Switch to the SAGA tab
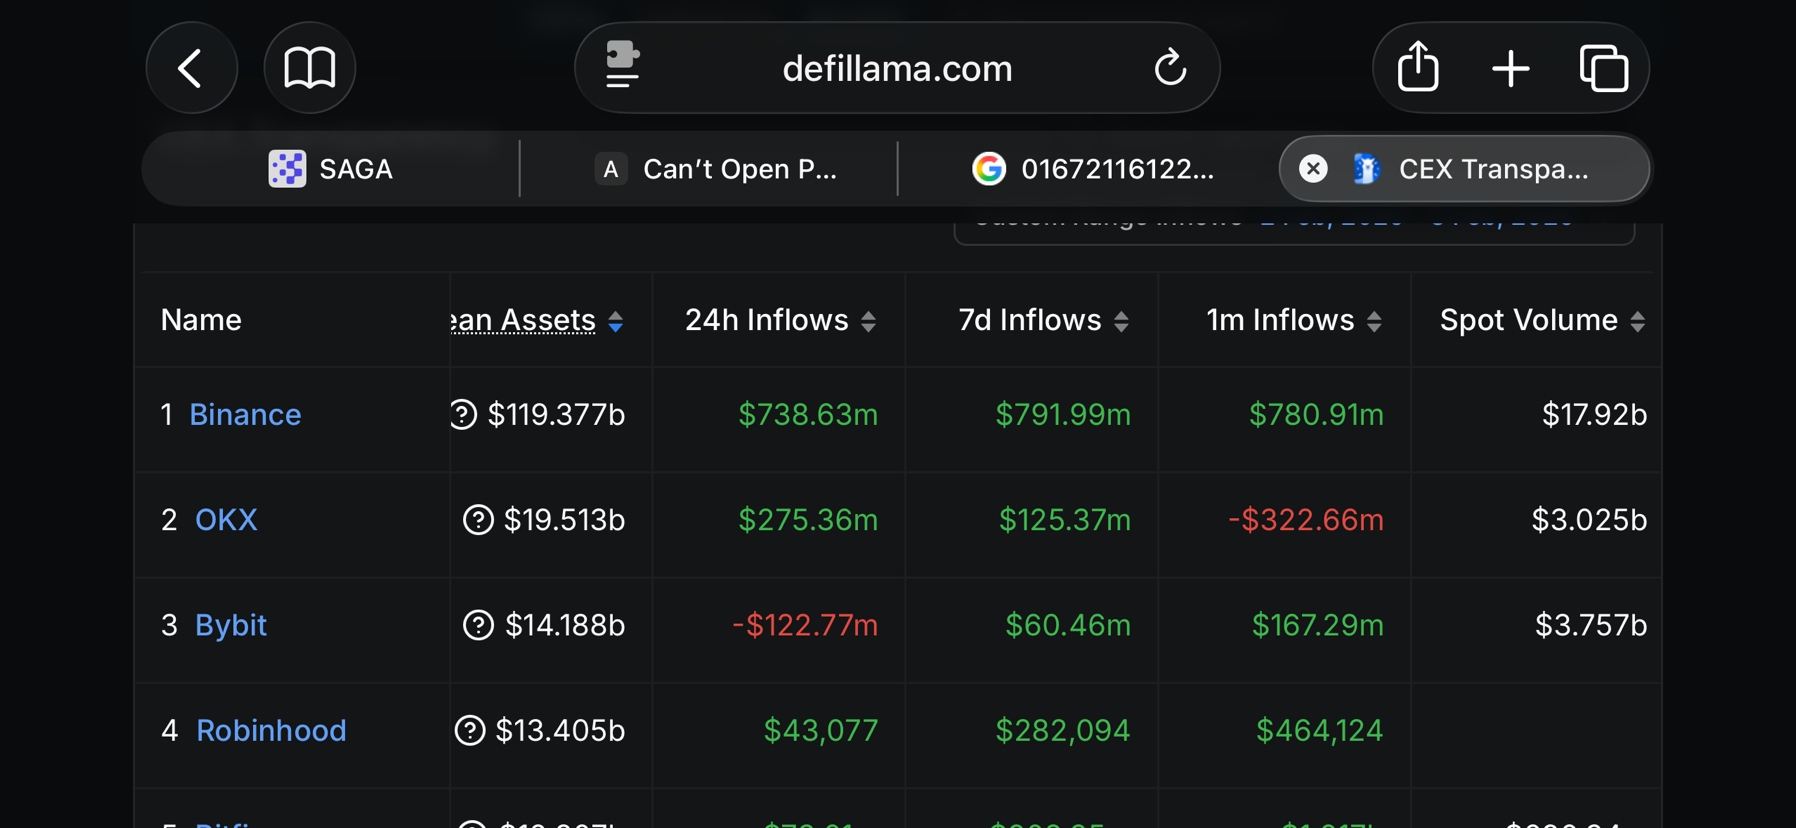The height and width of the screenshot is (828, 1796). click(331, 169)
